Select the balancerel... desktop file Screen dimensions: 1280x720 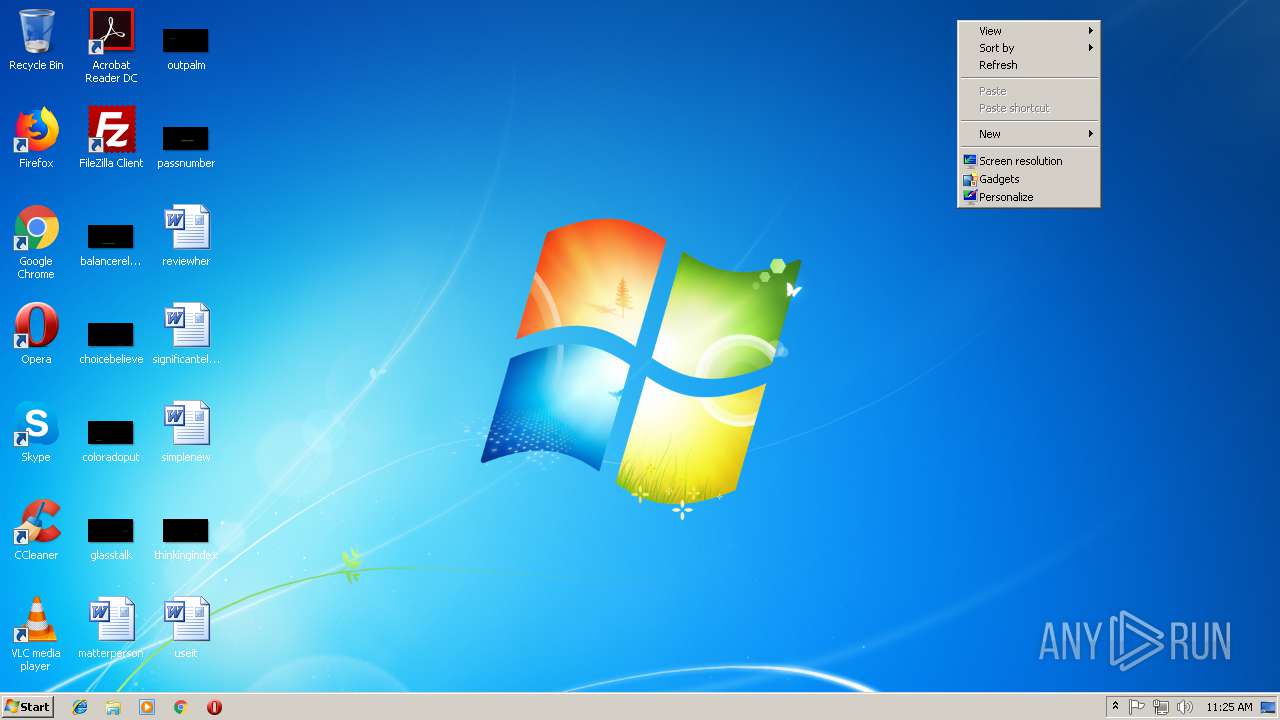(x=111, y=244)
